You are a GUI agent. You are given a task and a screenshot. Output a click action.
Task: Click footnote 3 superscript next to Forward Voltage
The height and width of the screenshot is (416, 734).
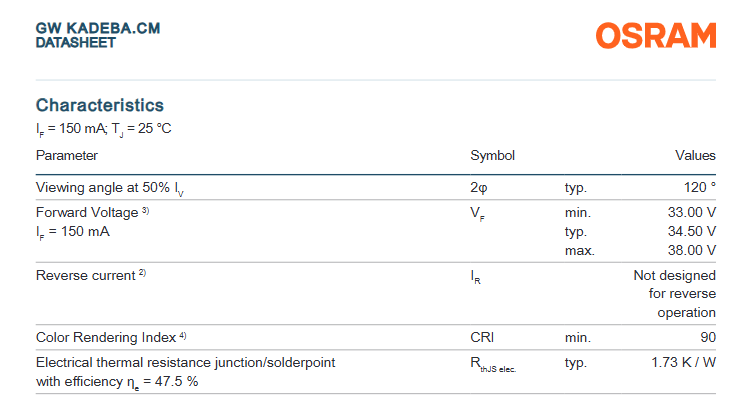tap(145, 210)
